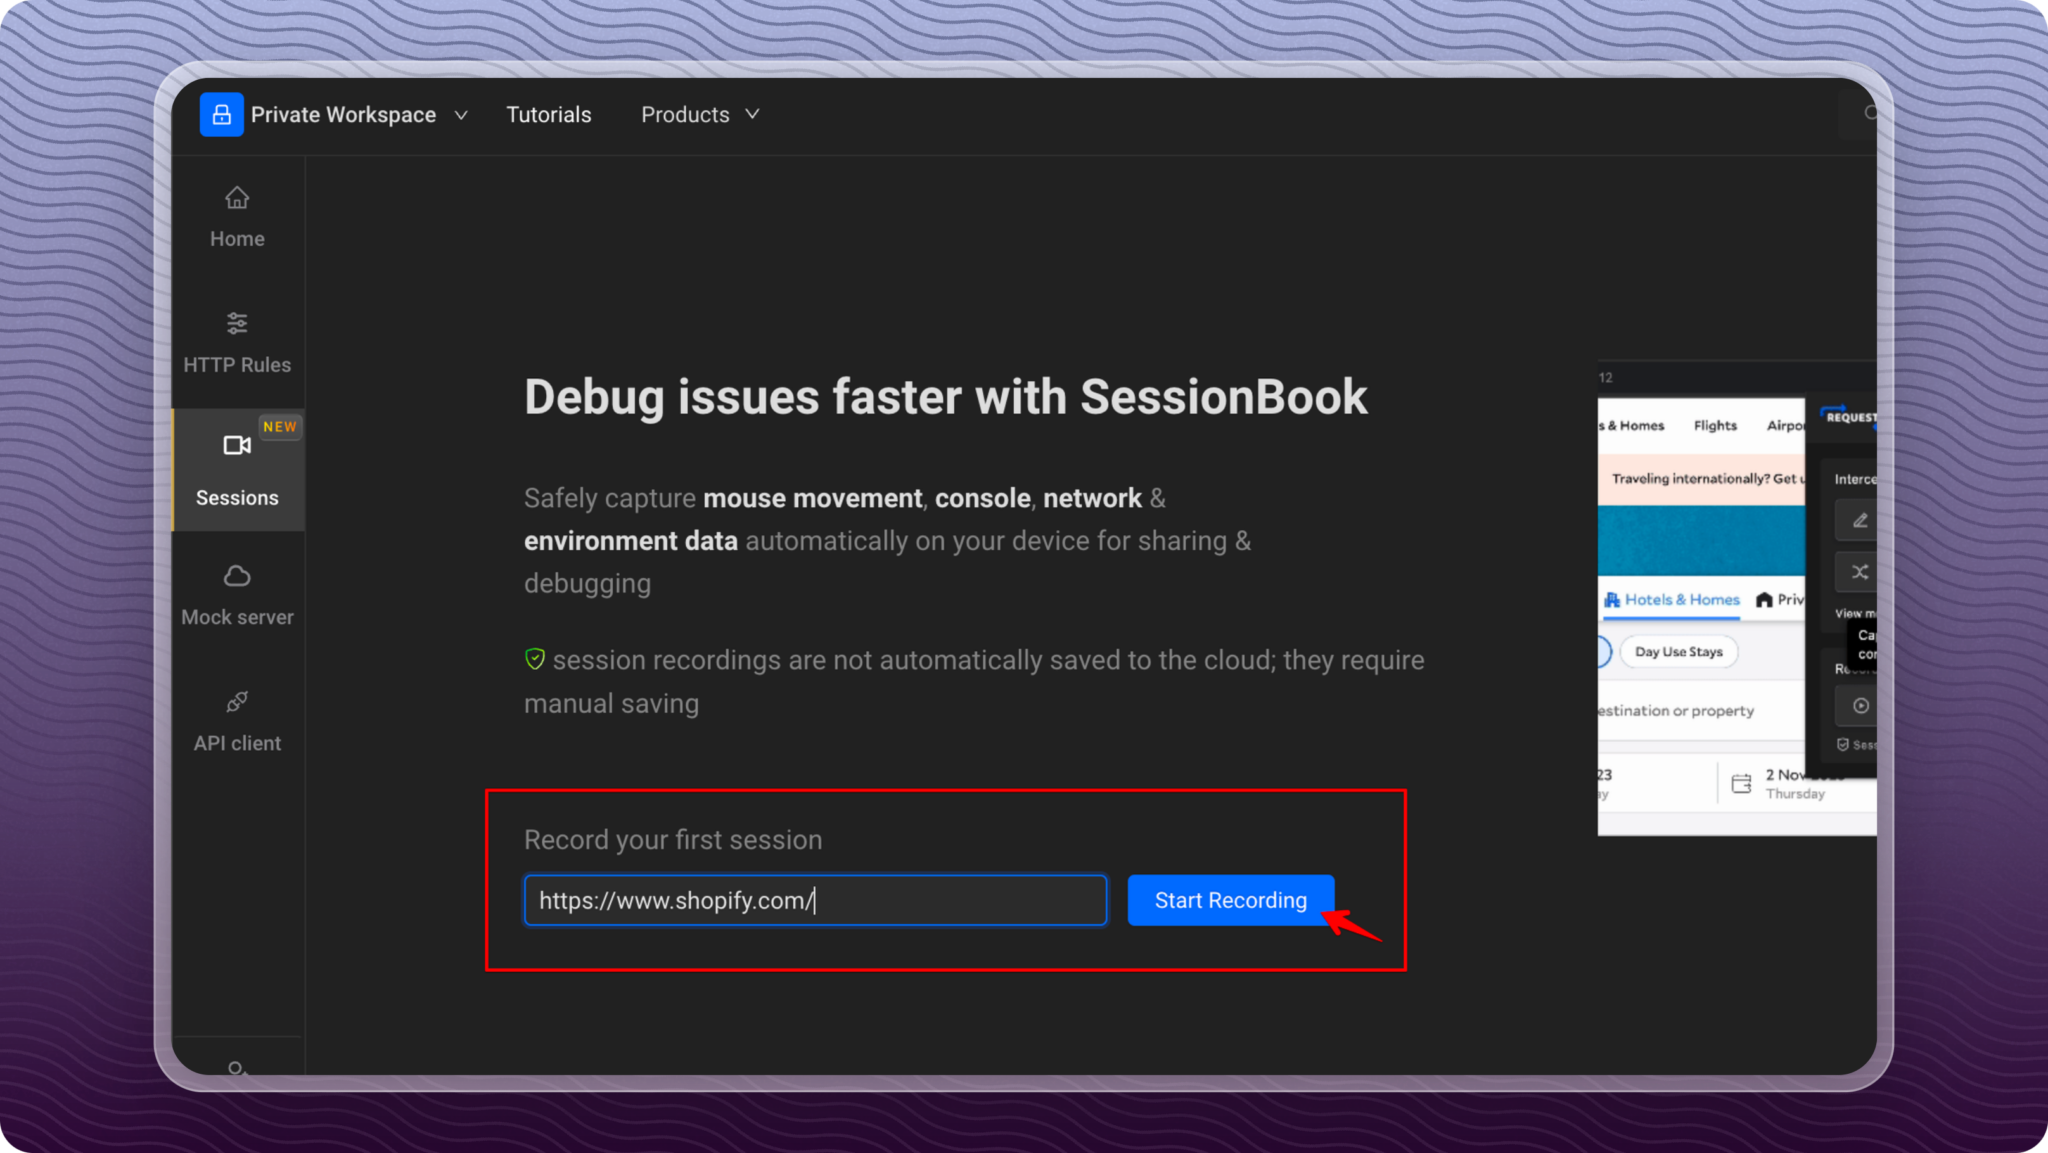Screen dimensions: 2048x1153
Task: Navigate to Home in the sidebar
Action: (x=237, y=215)
